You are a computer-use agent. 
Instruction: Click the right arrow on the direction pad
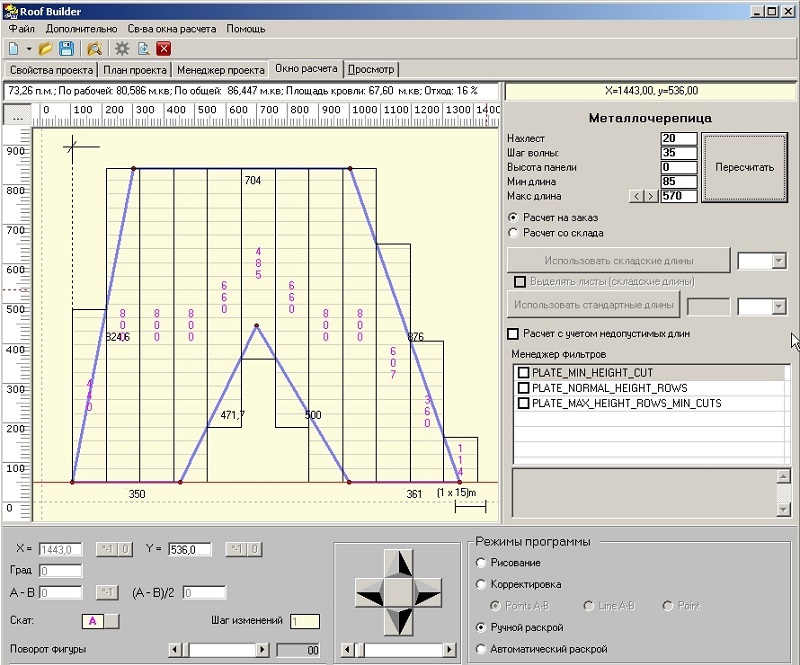click(427, 592)
